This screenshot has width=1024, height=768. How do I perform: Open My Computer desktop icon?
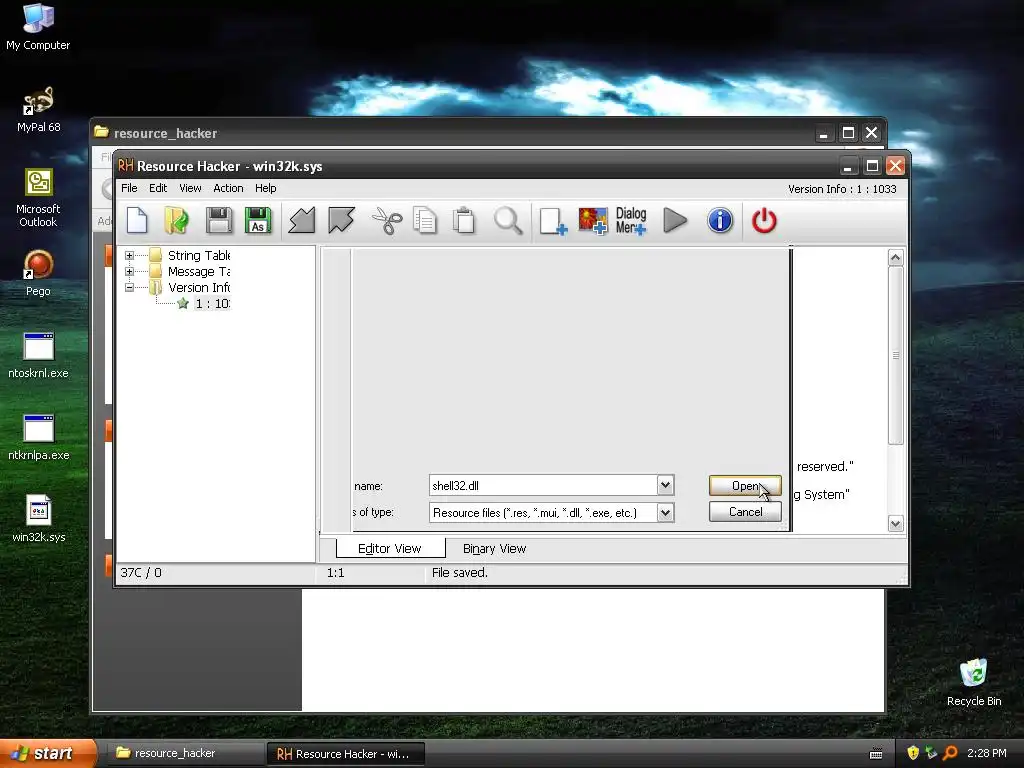pyautogui.click(x=38, y=27)
